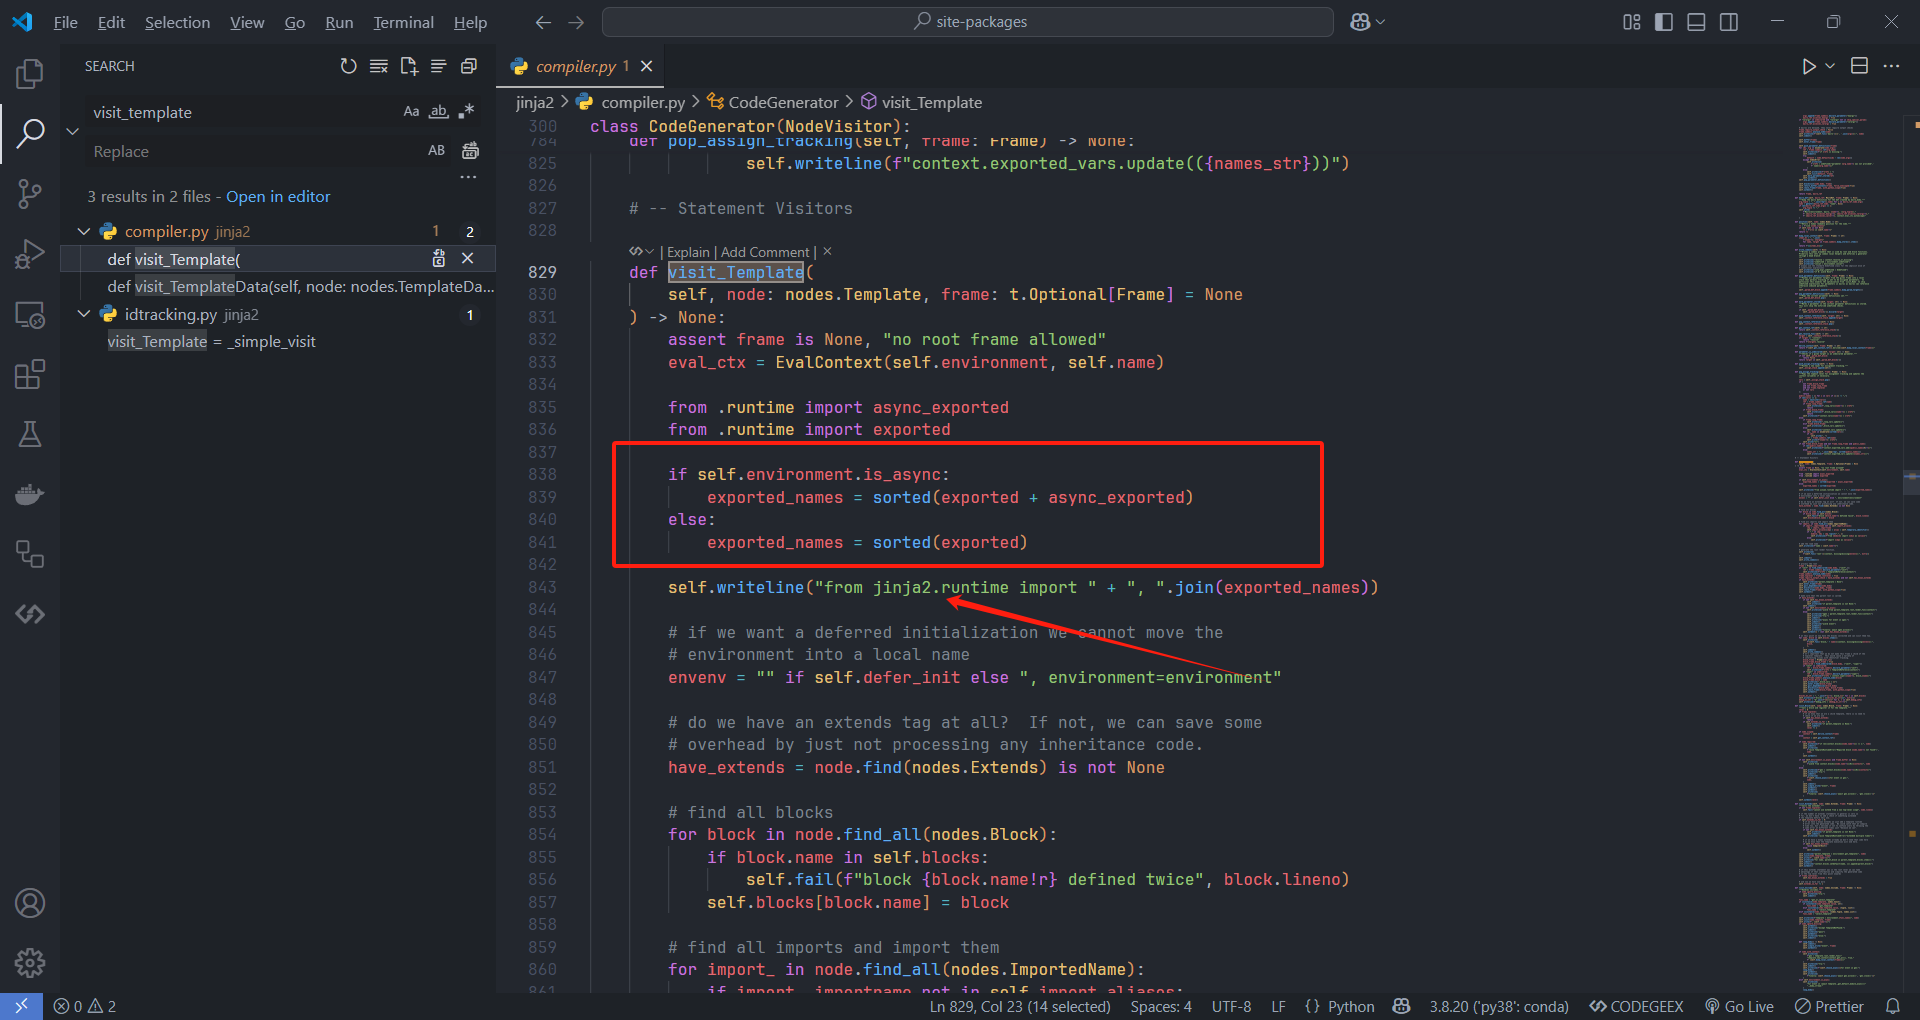1920x1020 pixels.
Task: Click the Manage gear icon
Action: click(30, 962)
